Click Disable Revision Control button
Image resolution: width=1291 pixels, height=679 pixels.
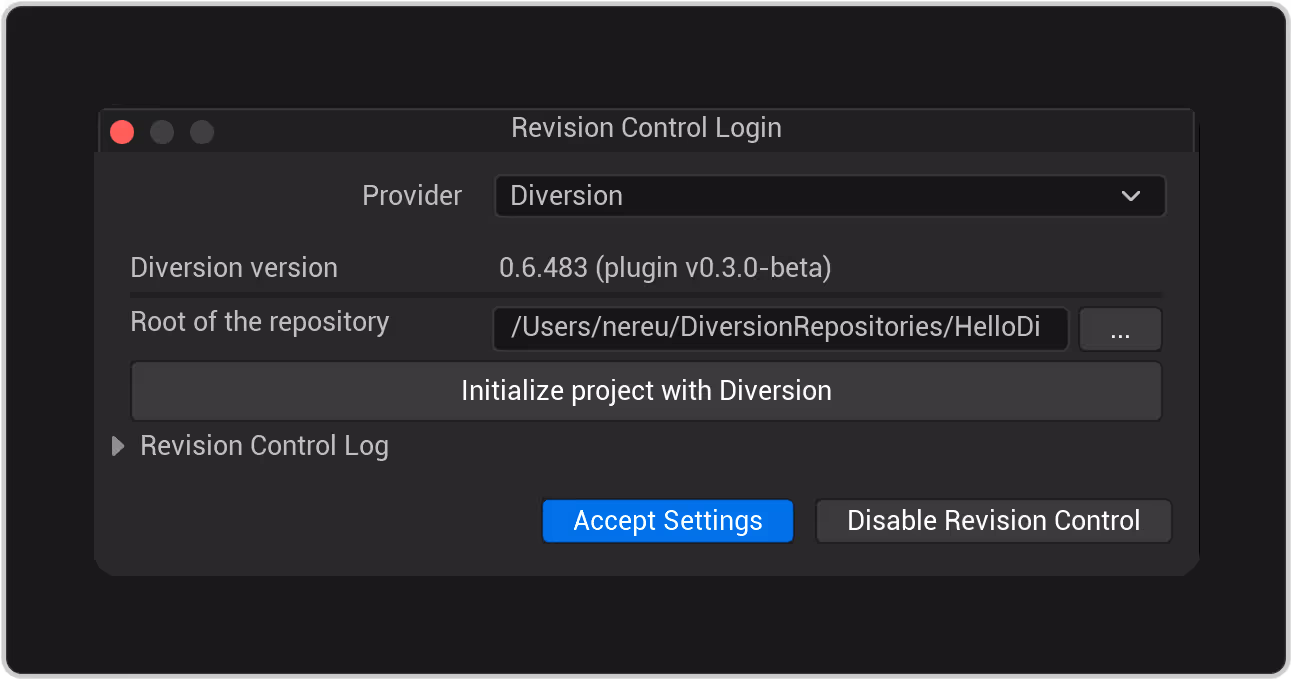(993, 521)
